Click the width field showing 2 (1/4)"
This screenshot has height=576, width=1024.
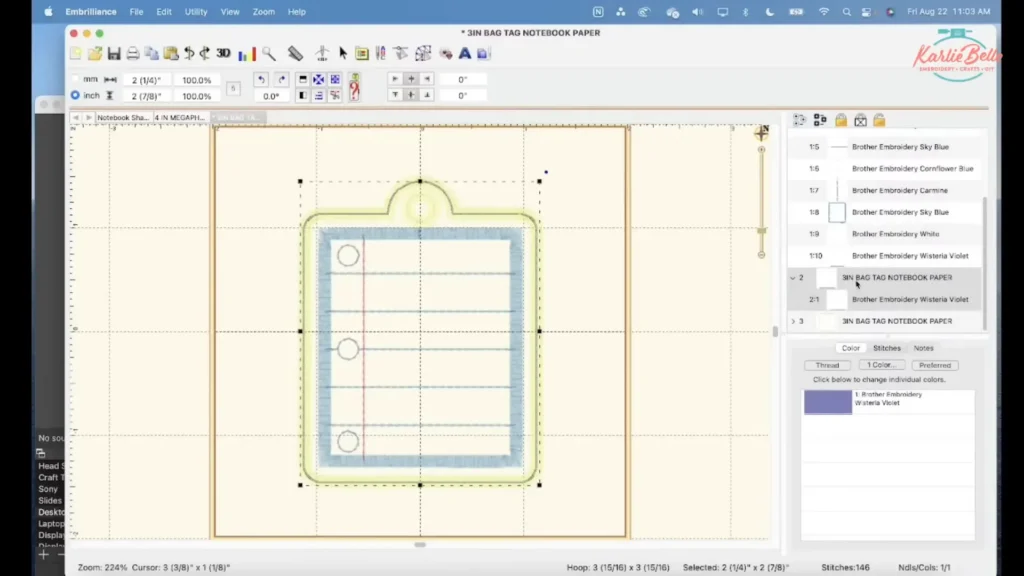(148, 80)
